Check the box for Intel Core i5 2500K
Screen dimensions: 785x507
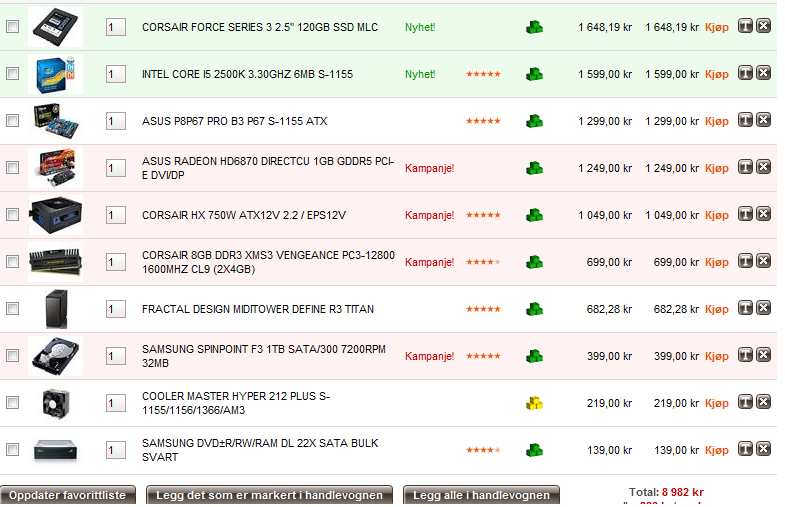13,74
